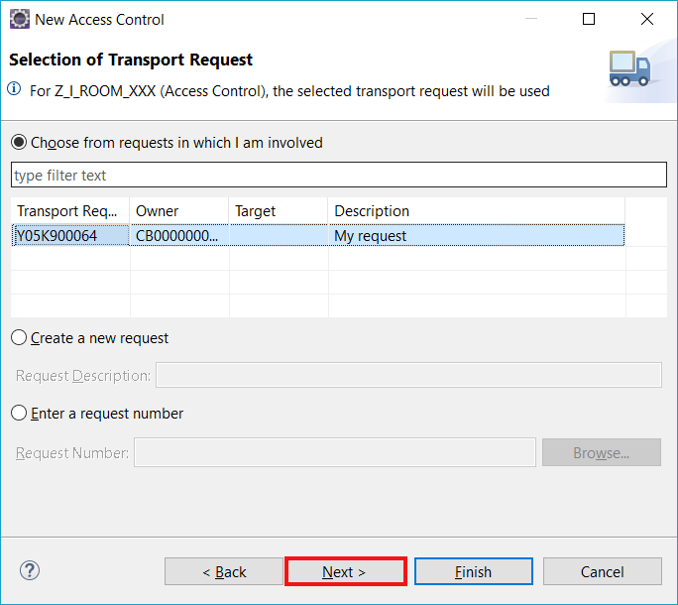Cancel the transport request dialog
The height and width of the screenshot is (605, 678).
point(602,571)
